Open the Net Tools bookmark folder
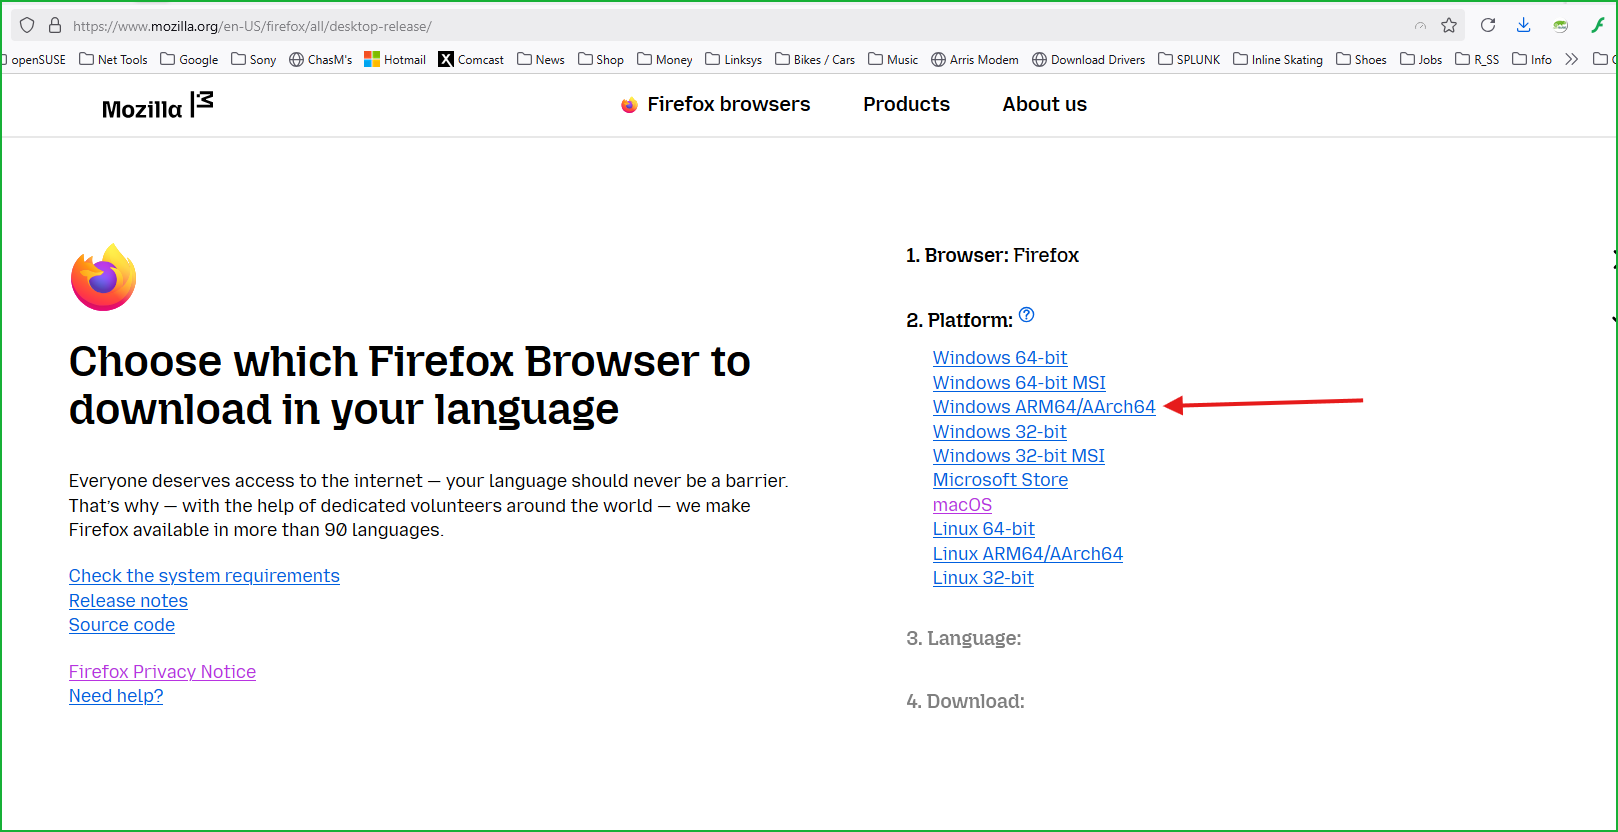 pyautogui.click(x=113, y=59)
